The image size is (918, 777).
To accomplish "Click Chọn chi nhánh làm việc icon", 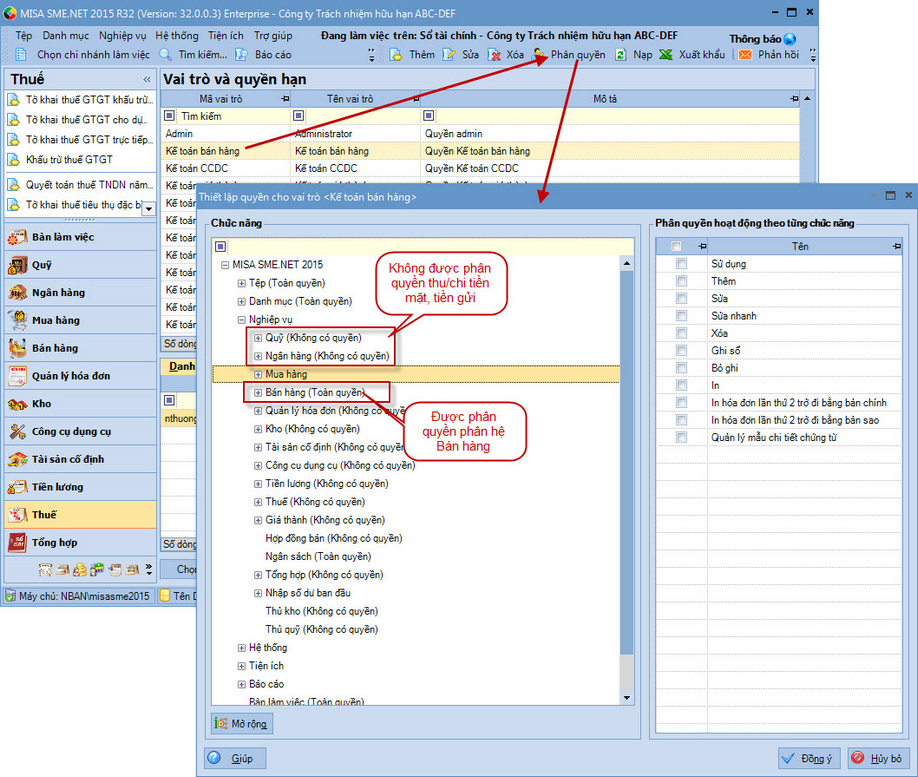I will 20,55.
